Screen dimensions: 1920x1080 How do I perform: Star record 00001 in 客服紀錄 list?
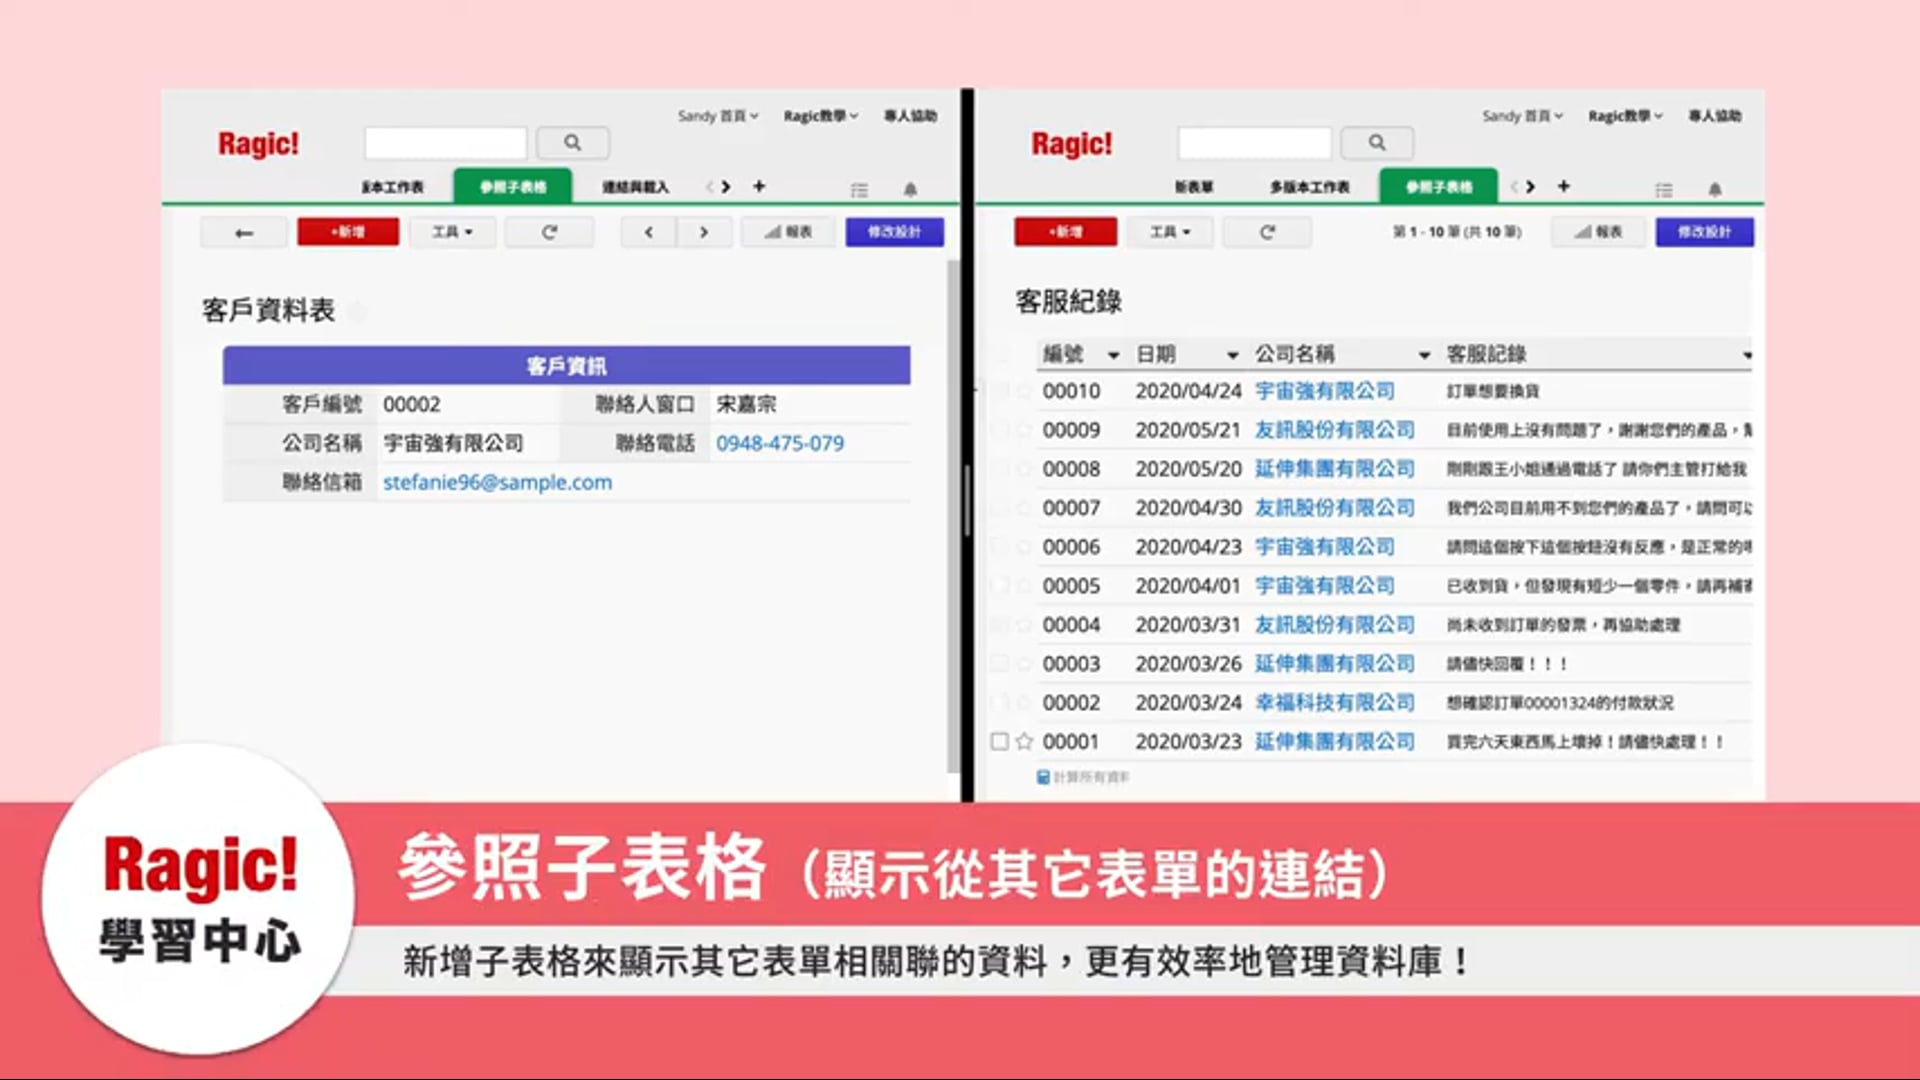coord(1024,741)
